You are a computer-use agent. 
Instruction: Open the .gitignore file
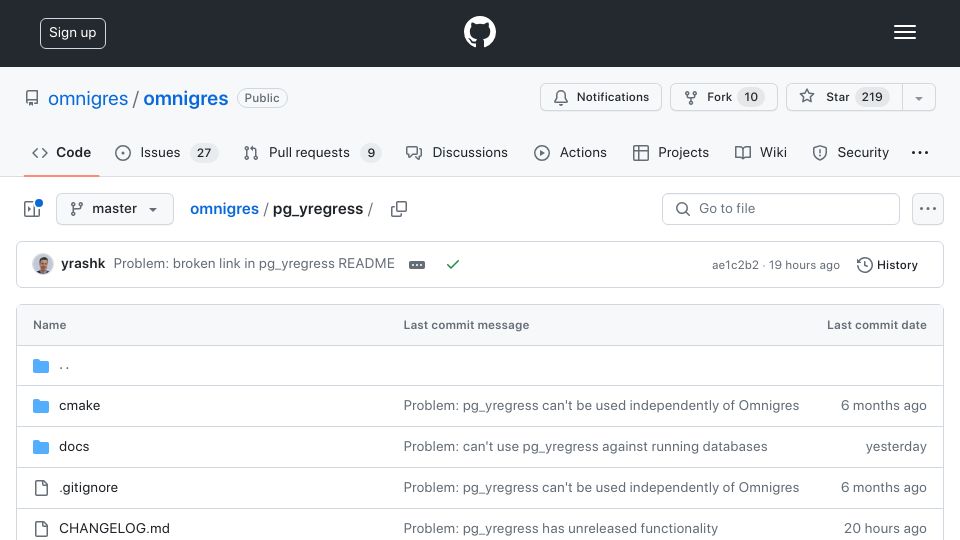click(89, 488)
